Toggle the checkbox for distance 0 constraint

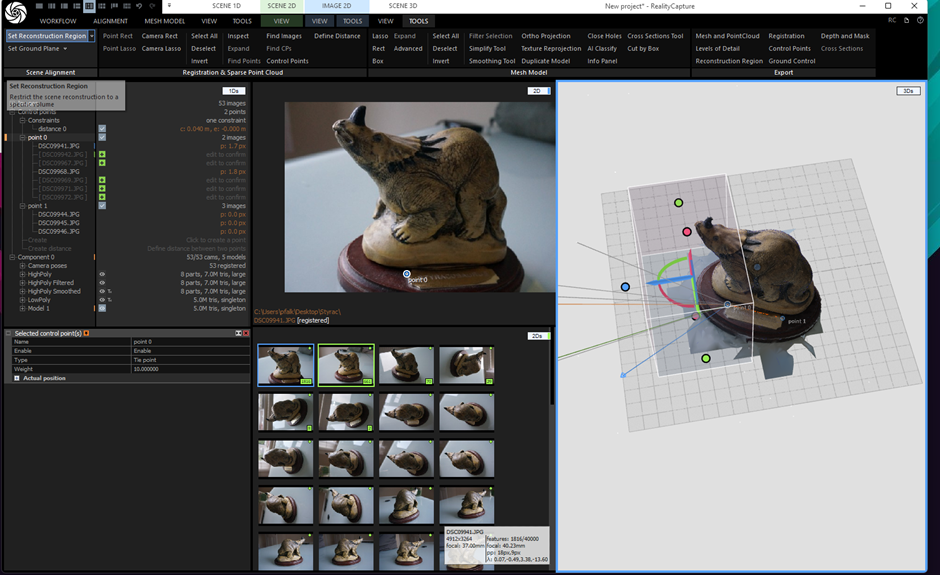(x=102, y=129)
